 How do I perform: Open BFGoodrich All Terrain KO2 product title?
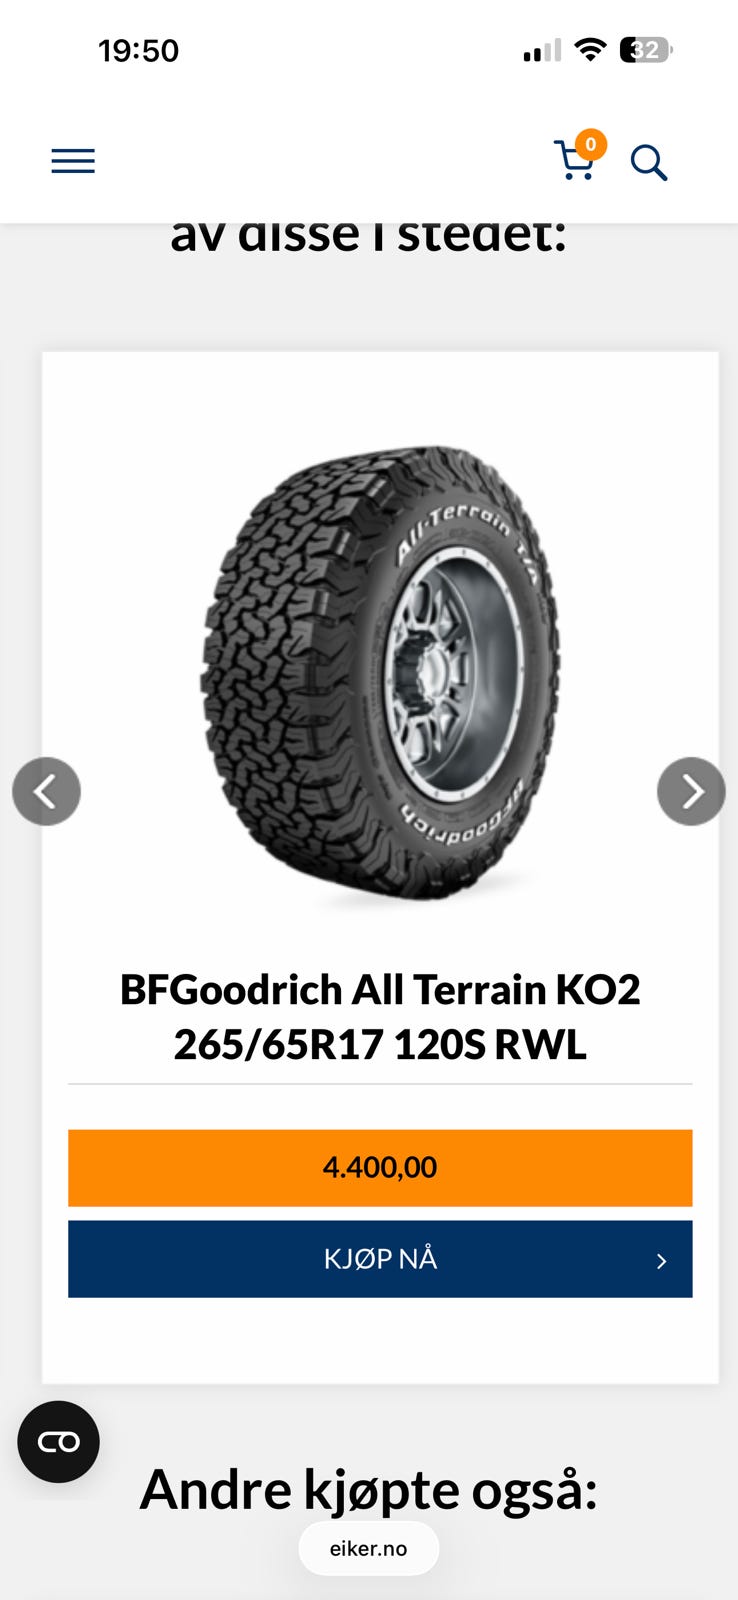click(x=380, y=990)
